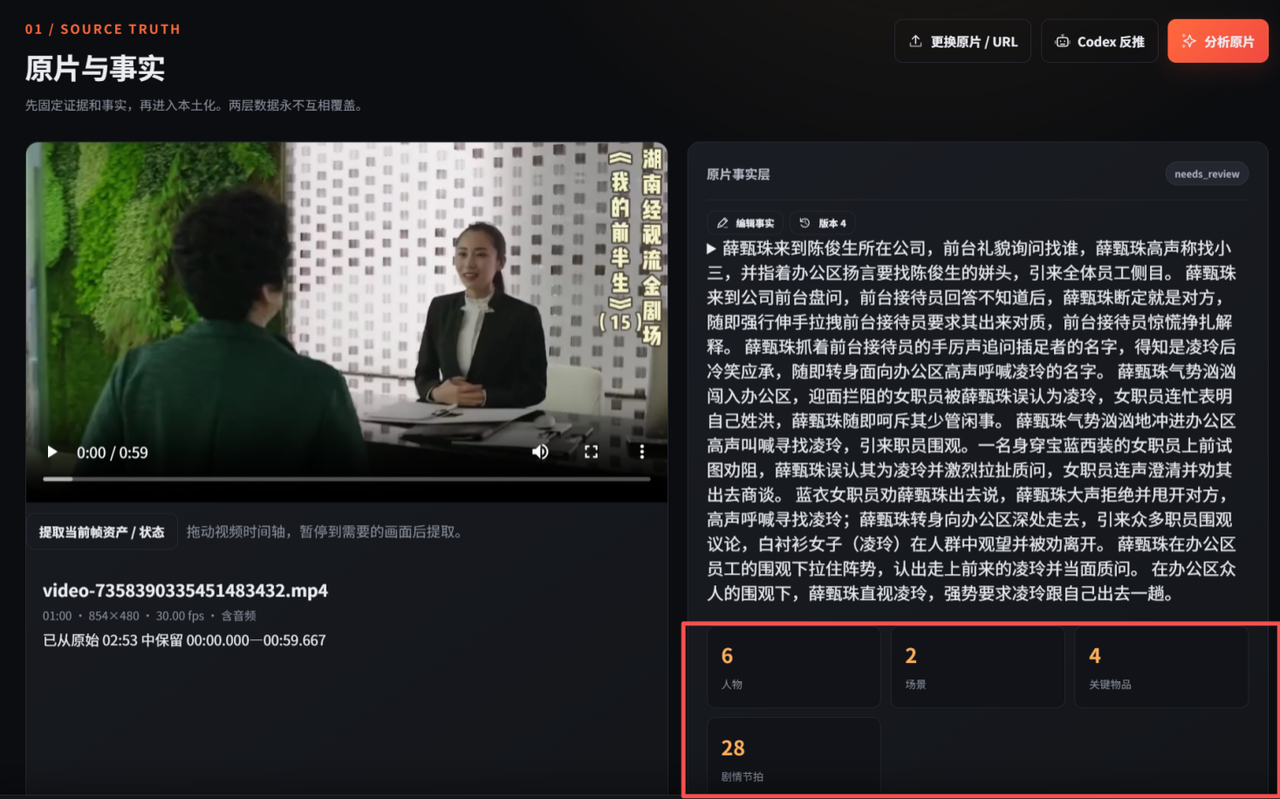Click file name video-7358390335451483432.mp4
1280x799 pixels.
[185, 590]
